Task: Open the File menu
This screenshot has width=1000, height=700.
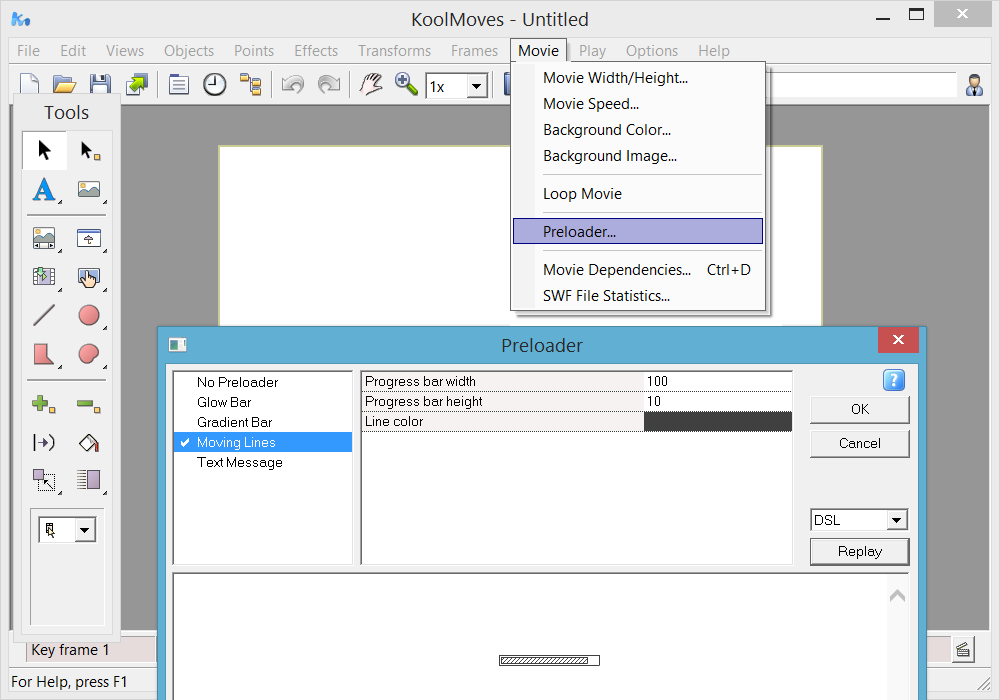Action: click(x=28, y=50)
